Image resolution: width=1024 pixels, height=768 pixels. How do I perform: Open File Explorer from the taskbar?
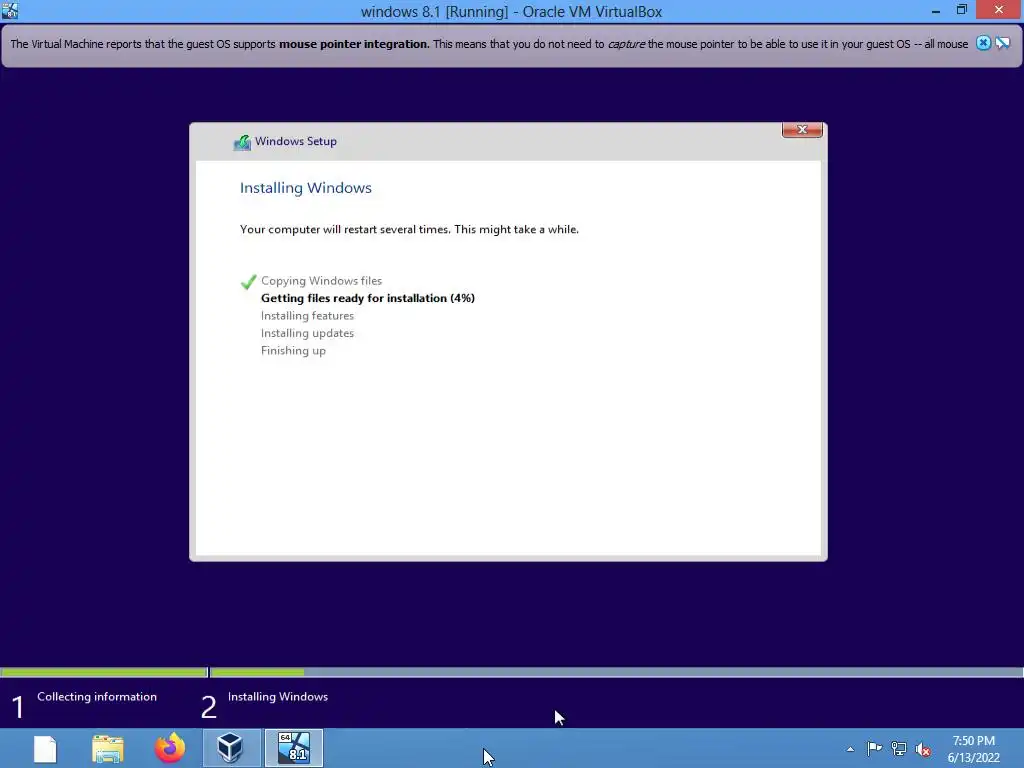[108, 748]
